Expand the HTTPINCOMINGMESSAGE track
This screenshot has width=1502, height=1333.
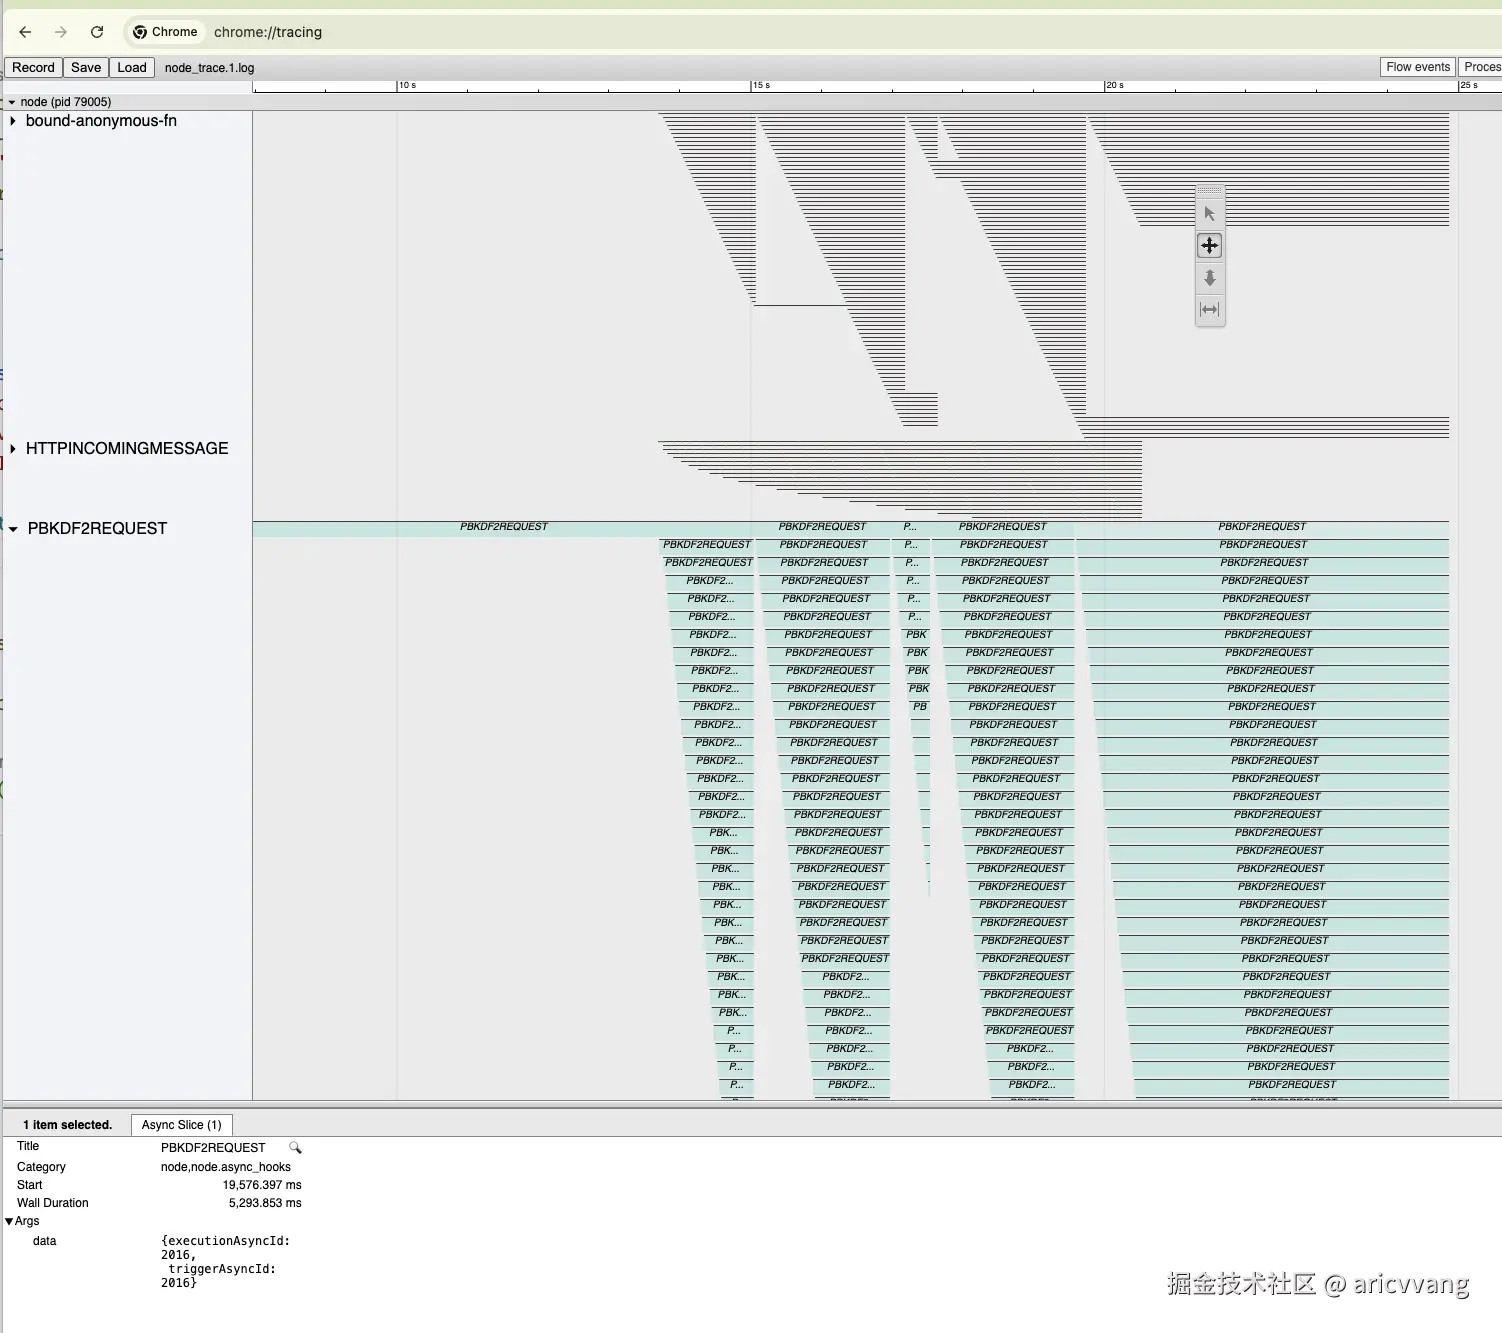12,448
